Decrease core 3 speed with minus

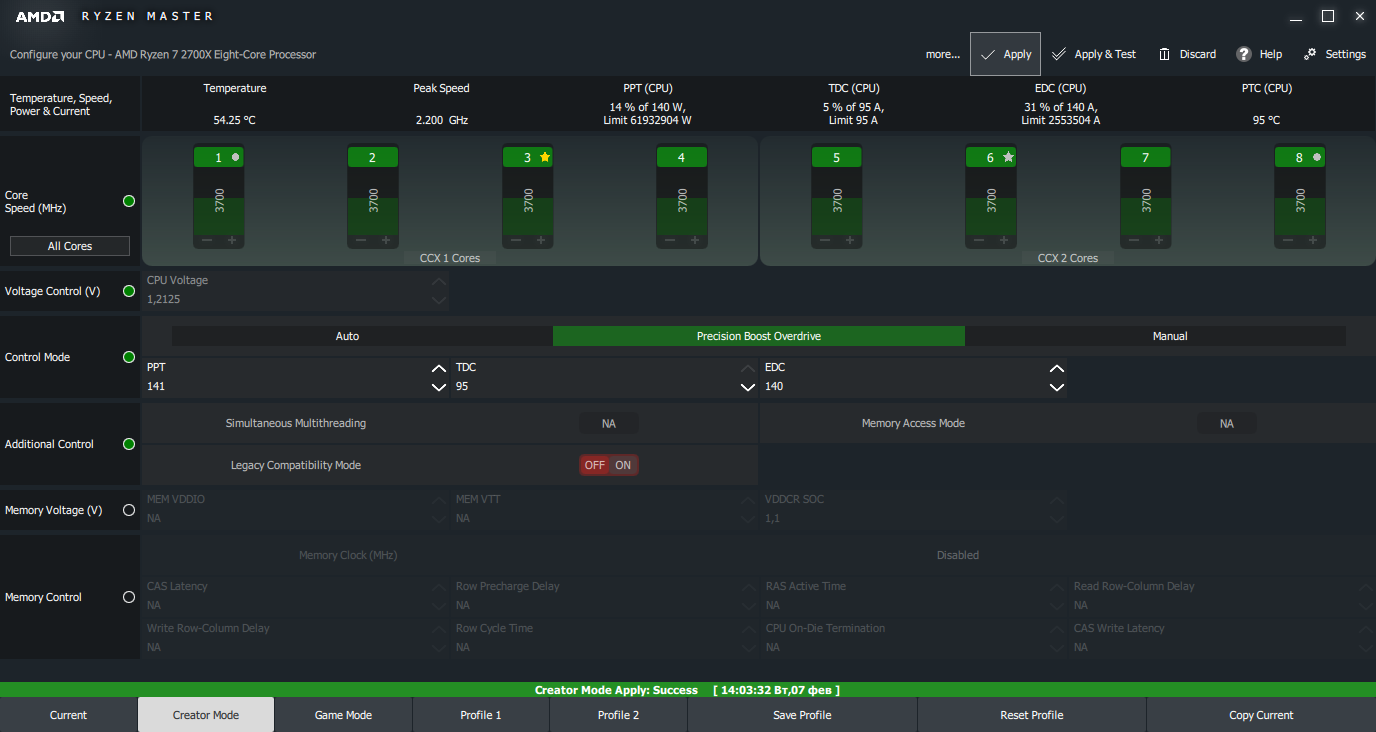pos(515,240)
